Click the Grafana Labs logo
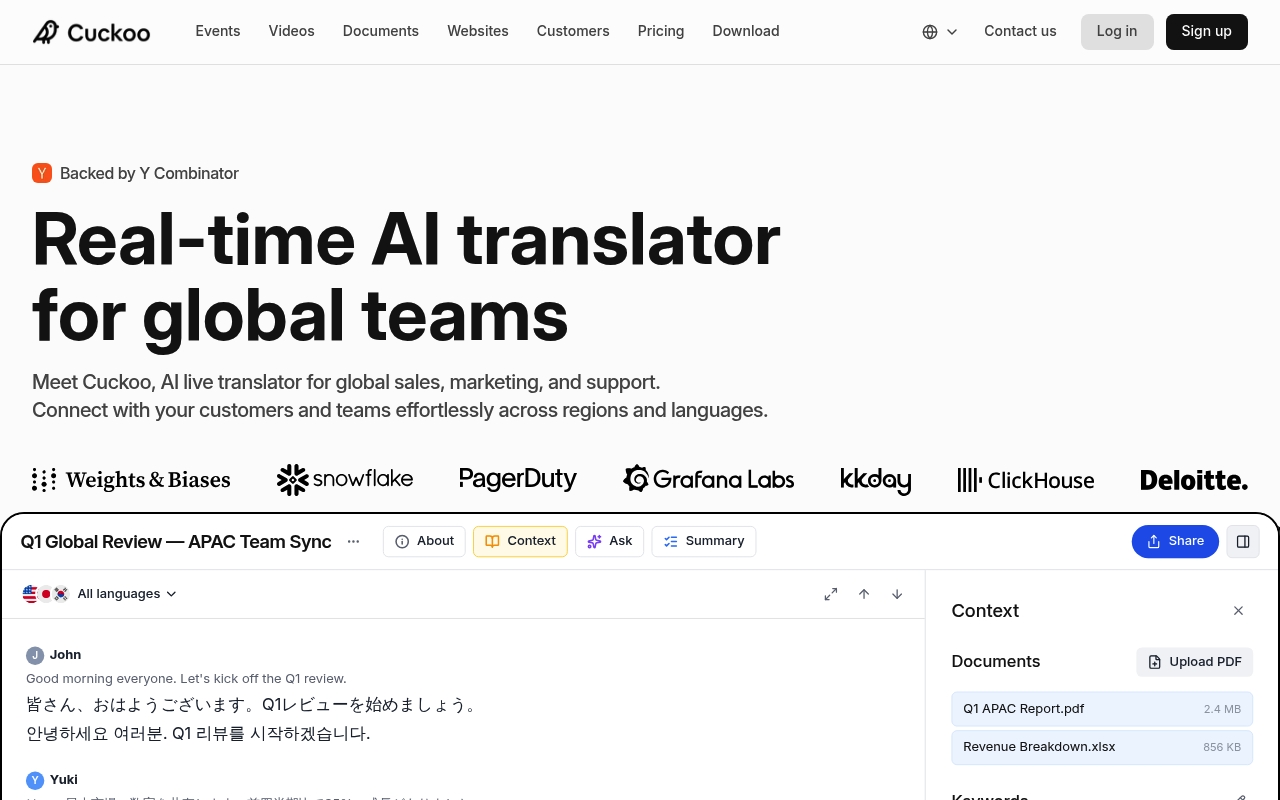The height and width of the screenshot is (800, 1280). (x=709, y=480)
